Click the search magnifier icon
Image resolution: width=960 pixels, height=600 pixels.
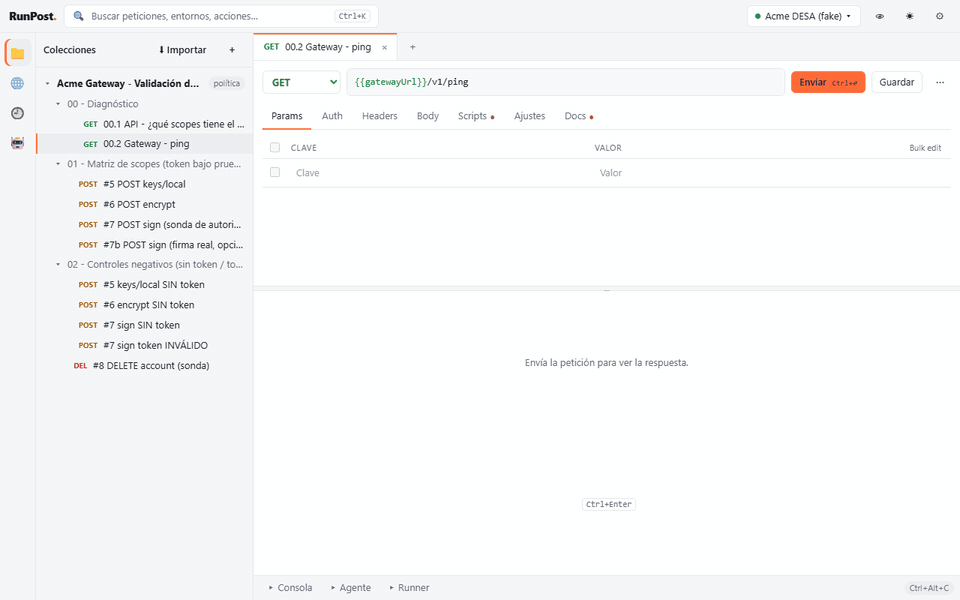point(78,16)
